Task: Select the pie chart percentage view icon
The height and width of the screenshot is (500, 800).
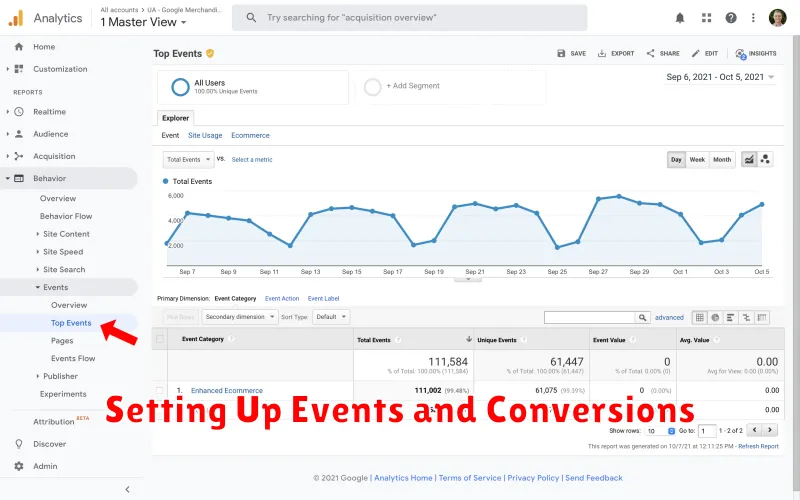Action: tap(715, 317)
